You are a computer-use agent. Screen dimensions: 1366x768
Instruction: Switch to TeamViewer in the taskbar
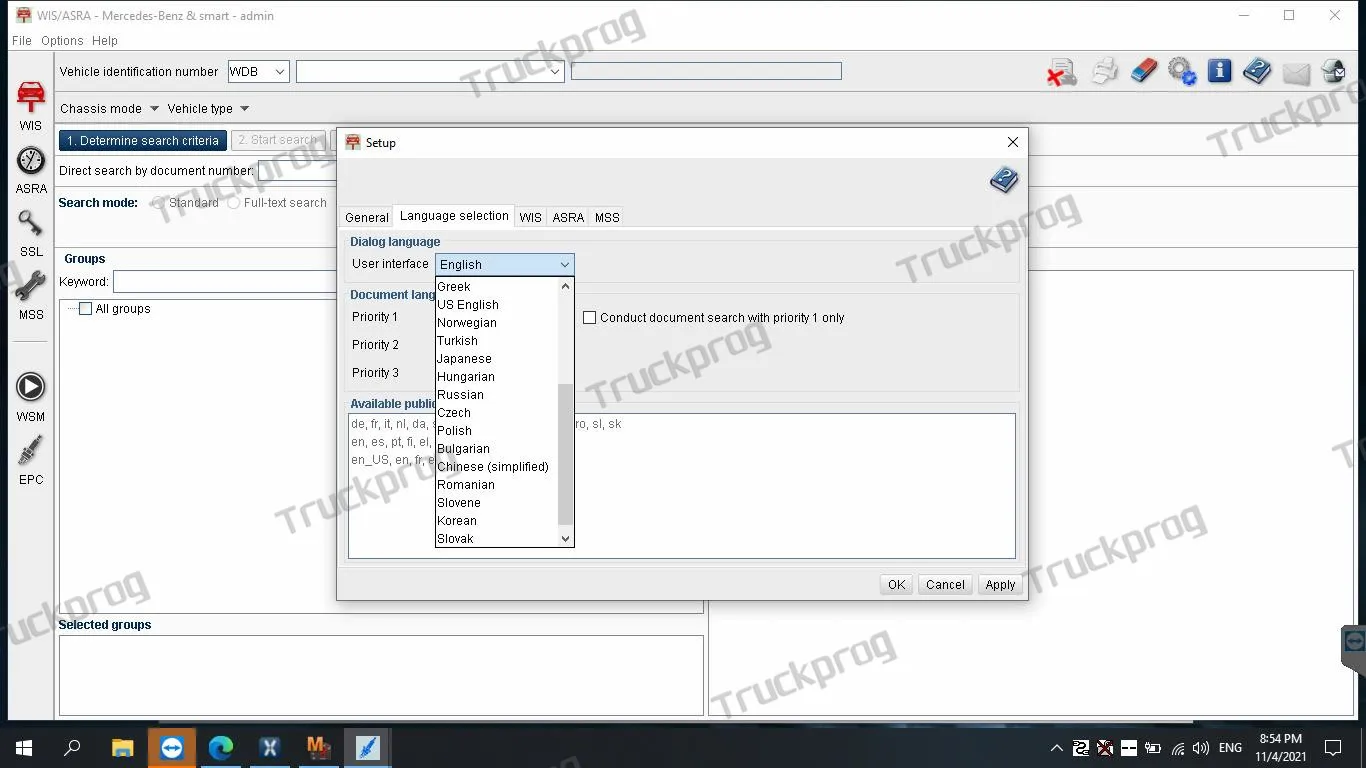tap(172, 747)
